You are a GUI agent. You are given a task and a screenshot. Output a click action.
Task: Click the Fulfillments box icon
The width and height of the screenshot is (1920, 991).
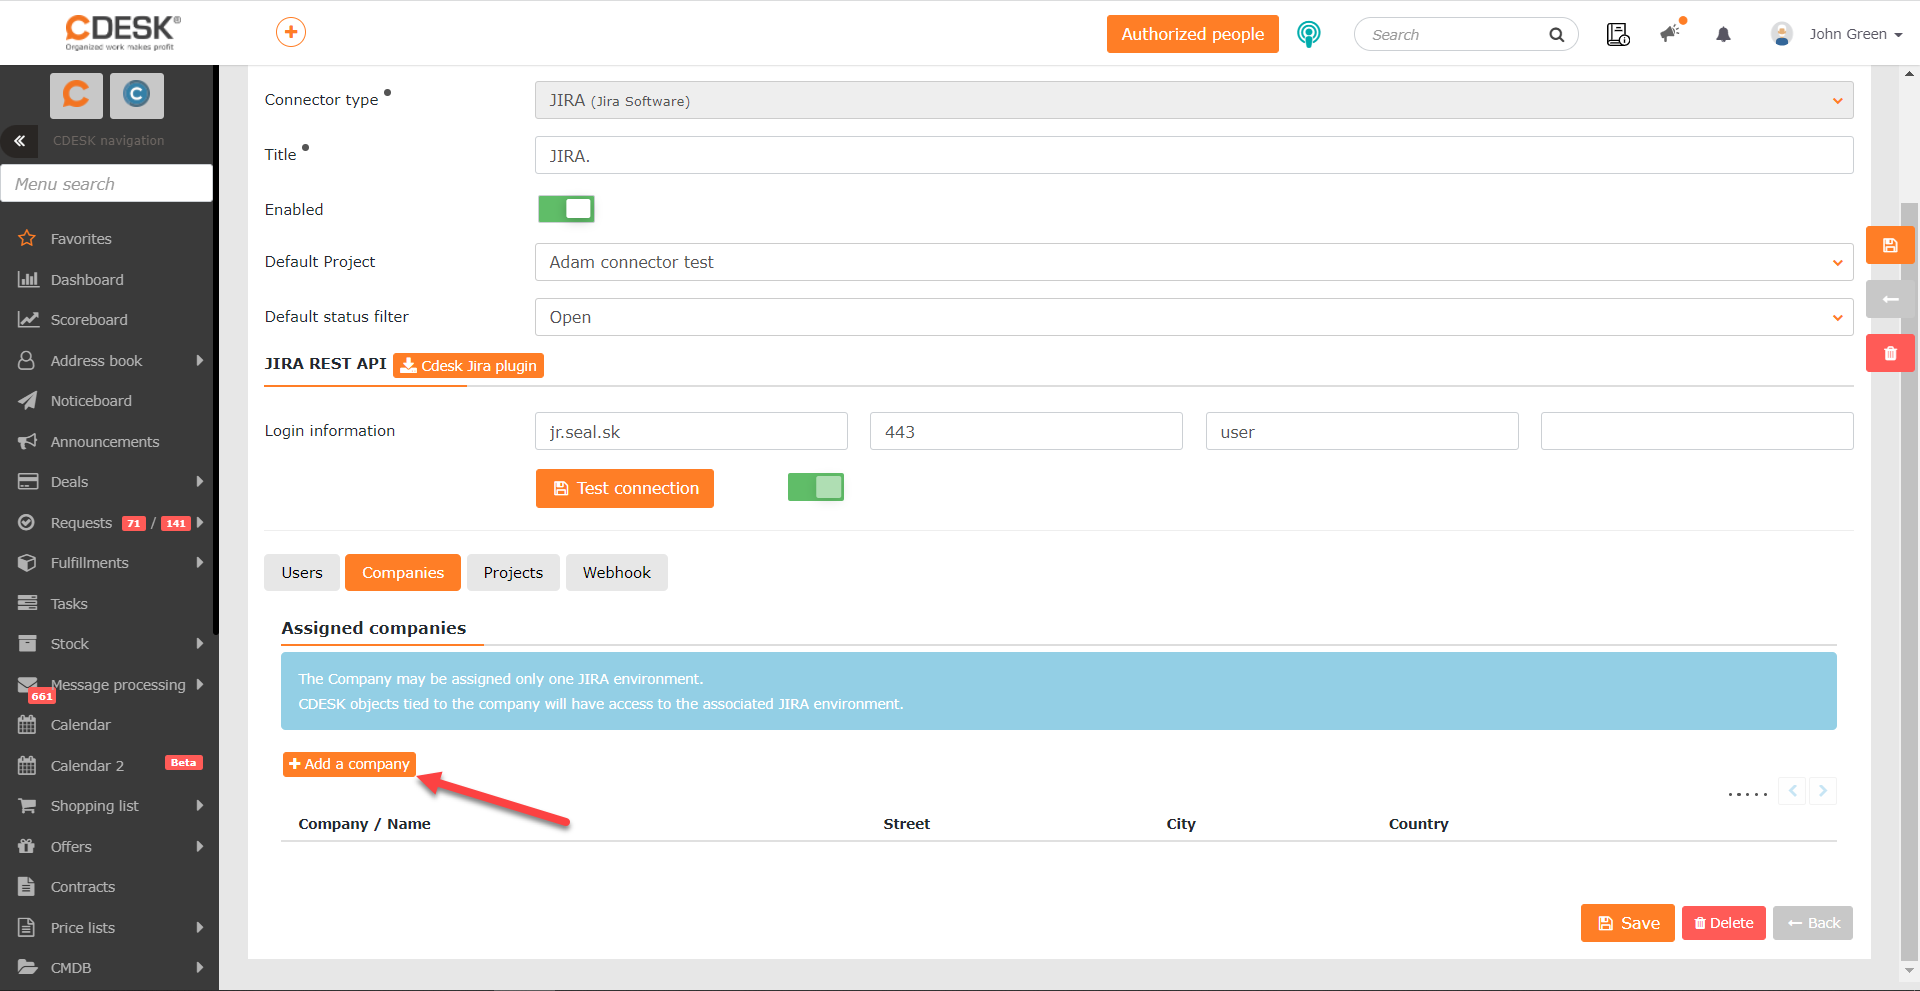[27, 563]
